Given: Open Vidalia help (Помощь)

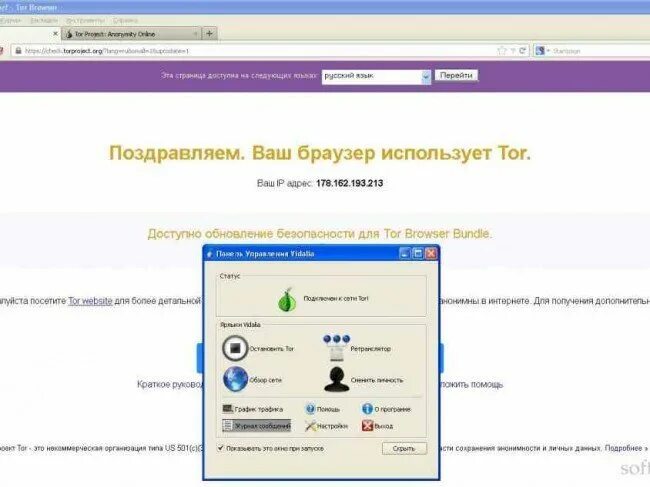Looking at the screenshot, I should (323, 409).
